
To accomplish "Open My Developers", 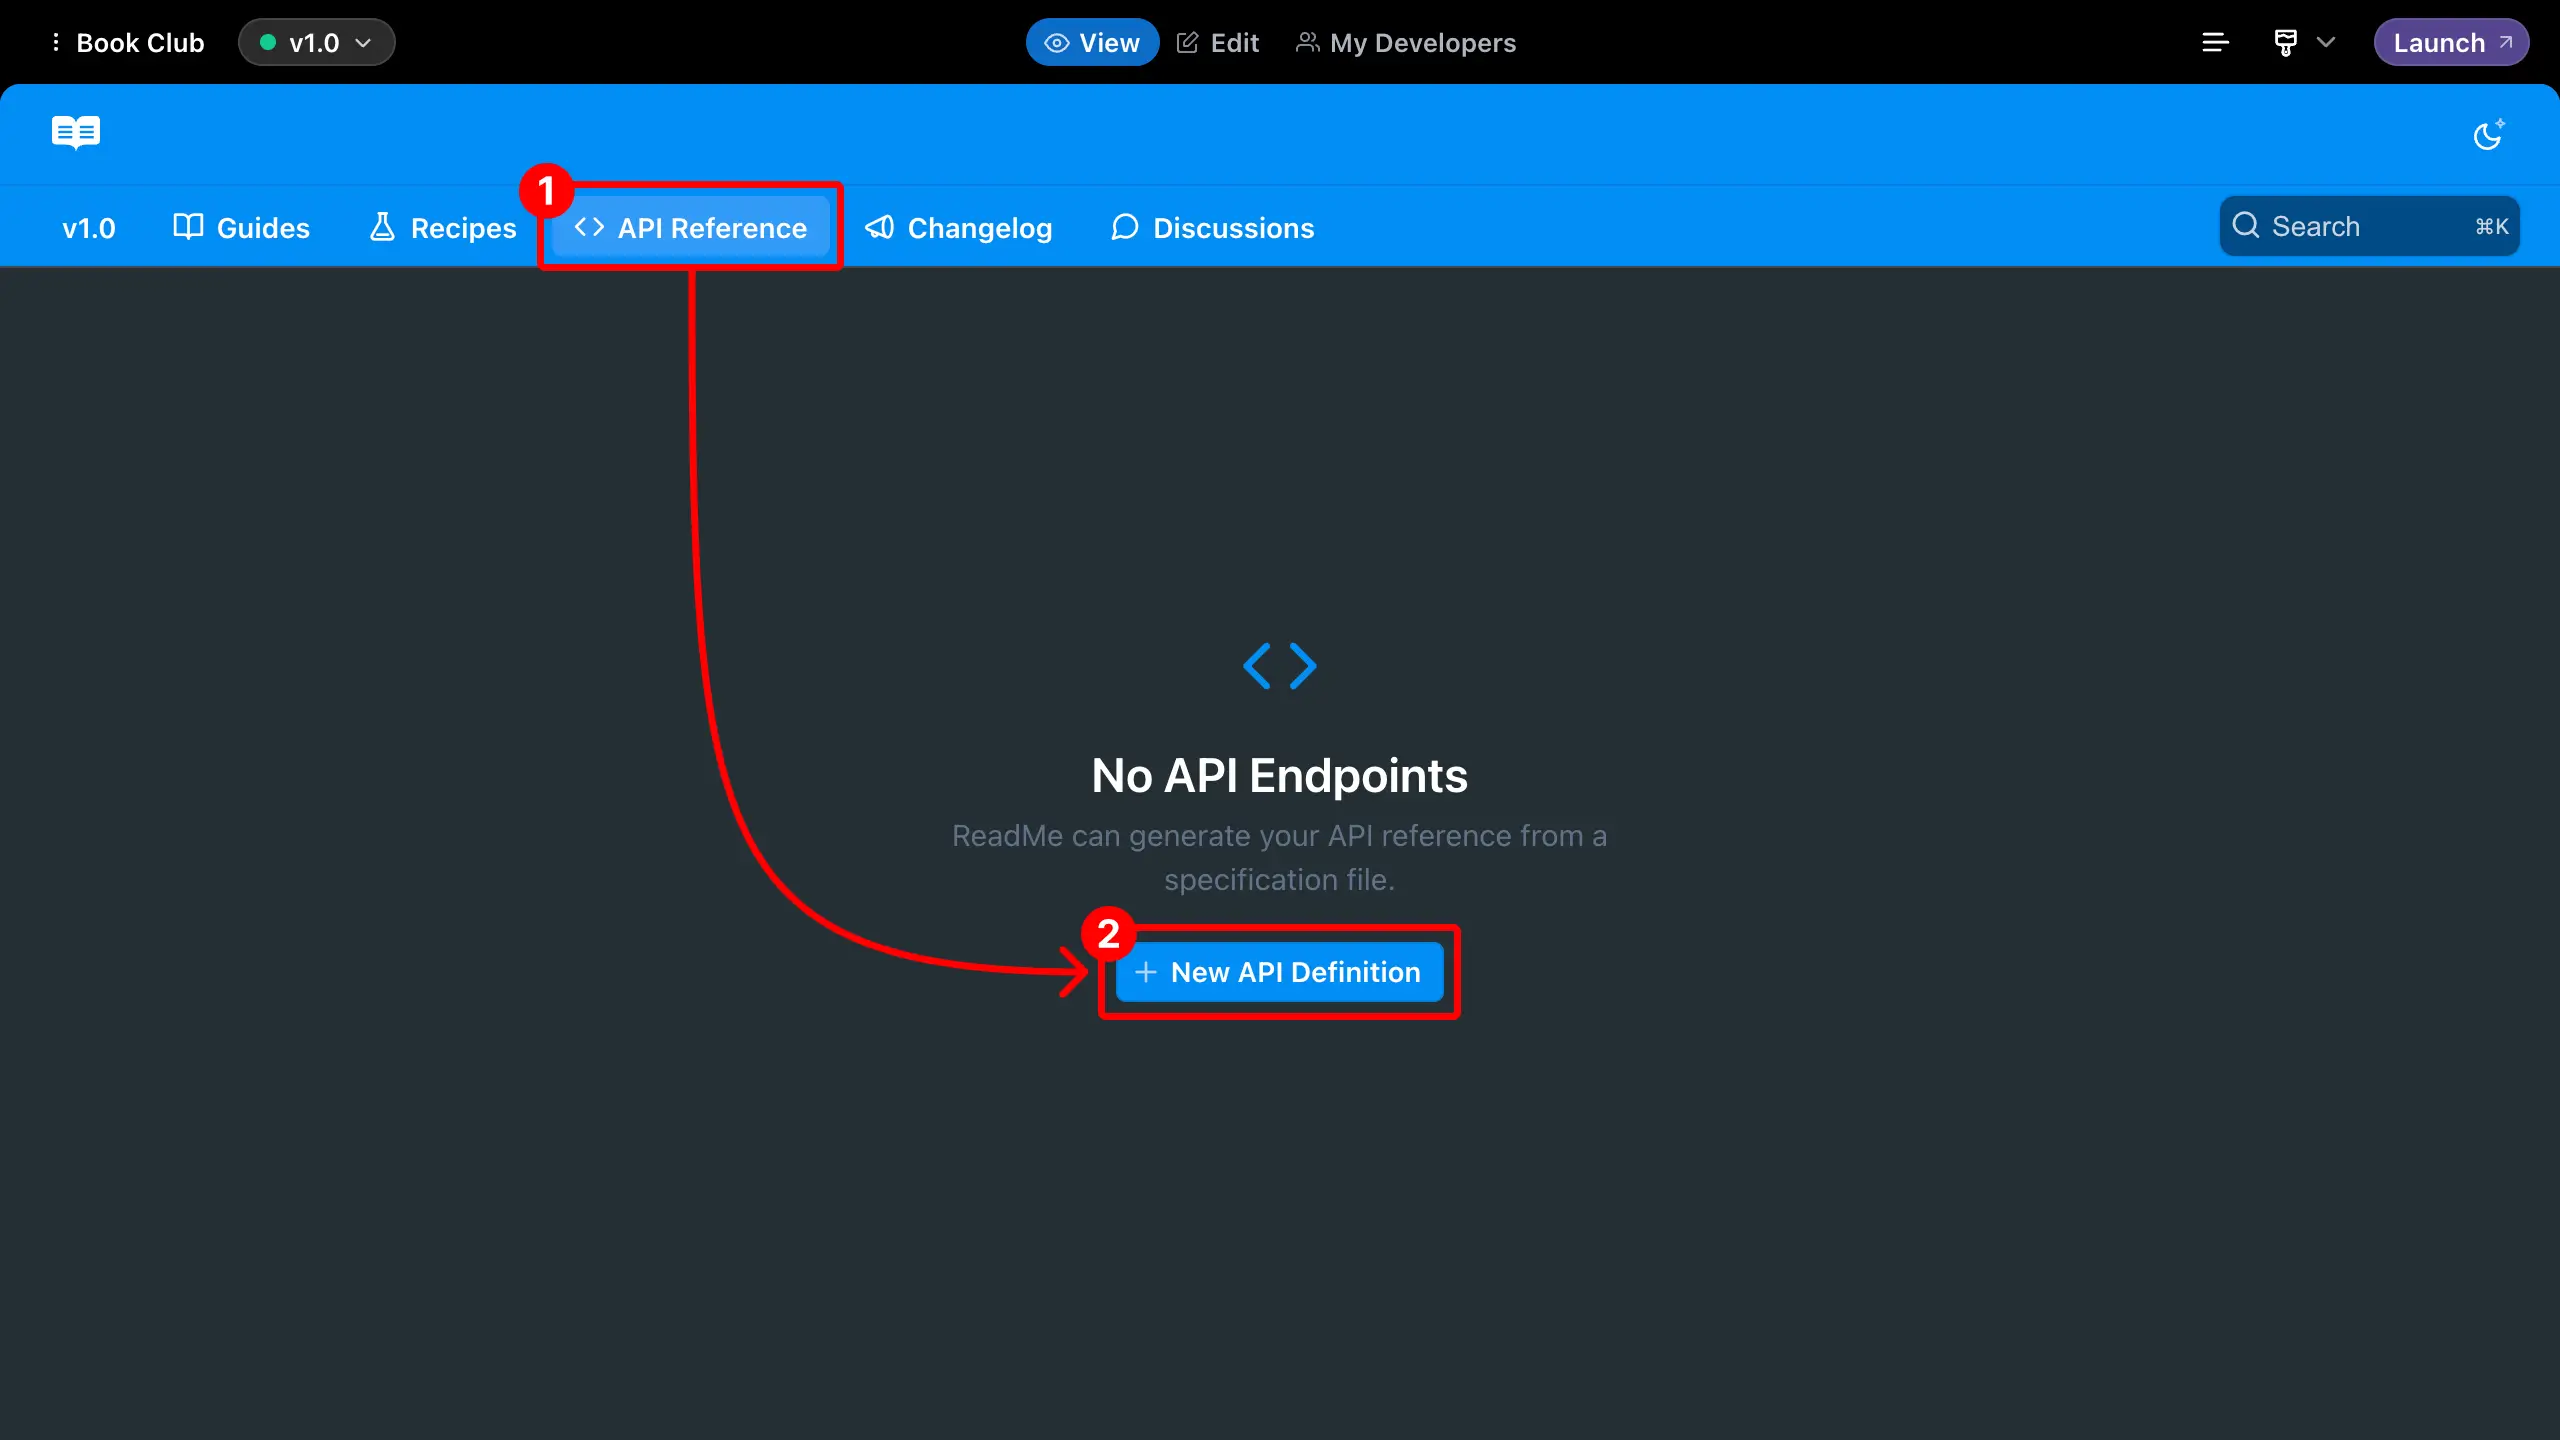I will coord(1404,42).
